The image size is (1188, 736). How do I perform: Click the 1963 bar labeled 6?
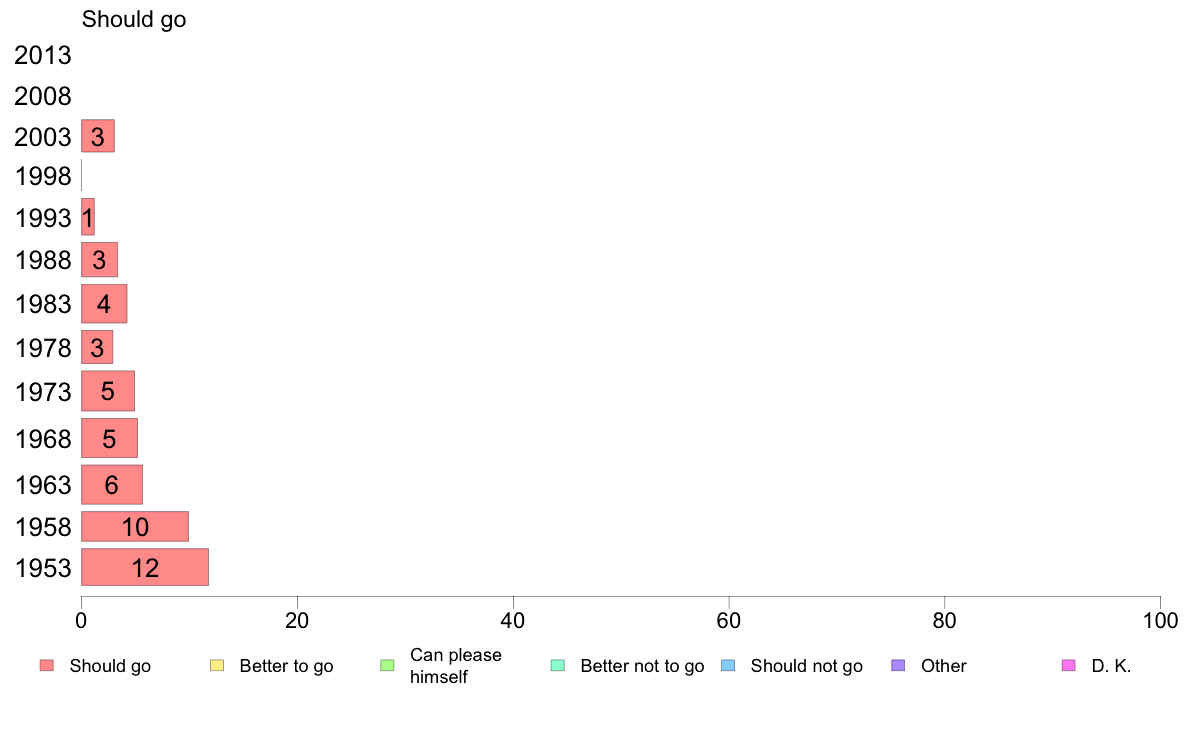[111, 485]
